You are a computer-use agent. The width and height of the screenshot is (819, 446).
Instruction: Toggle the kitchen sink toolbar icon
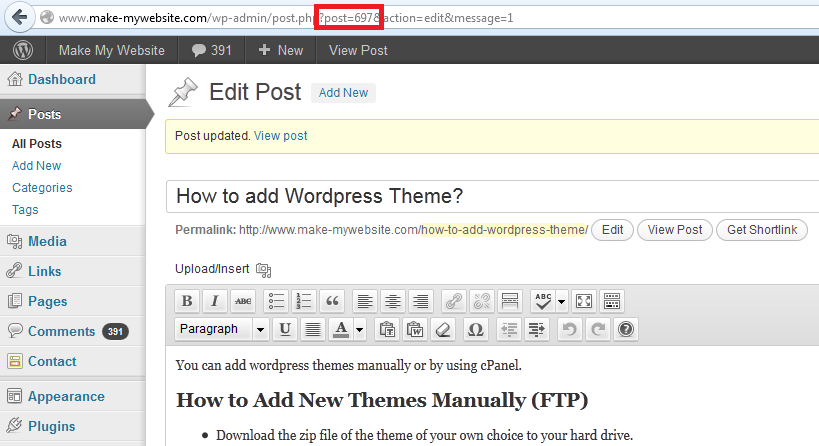(x=612, y=301)
